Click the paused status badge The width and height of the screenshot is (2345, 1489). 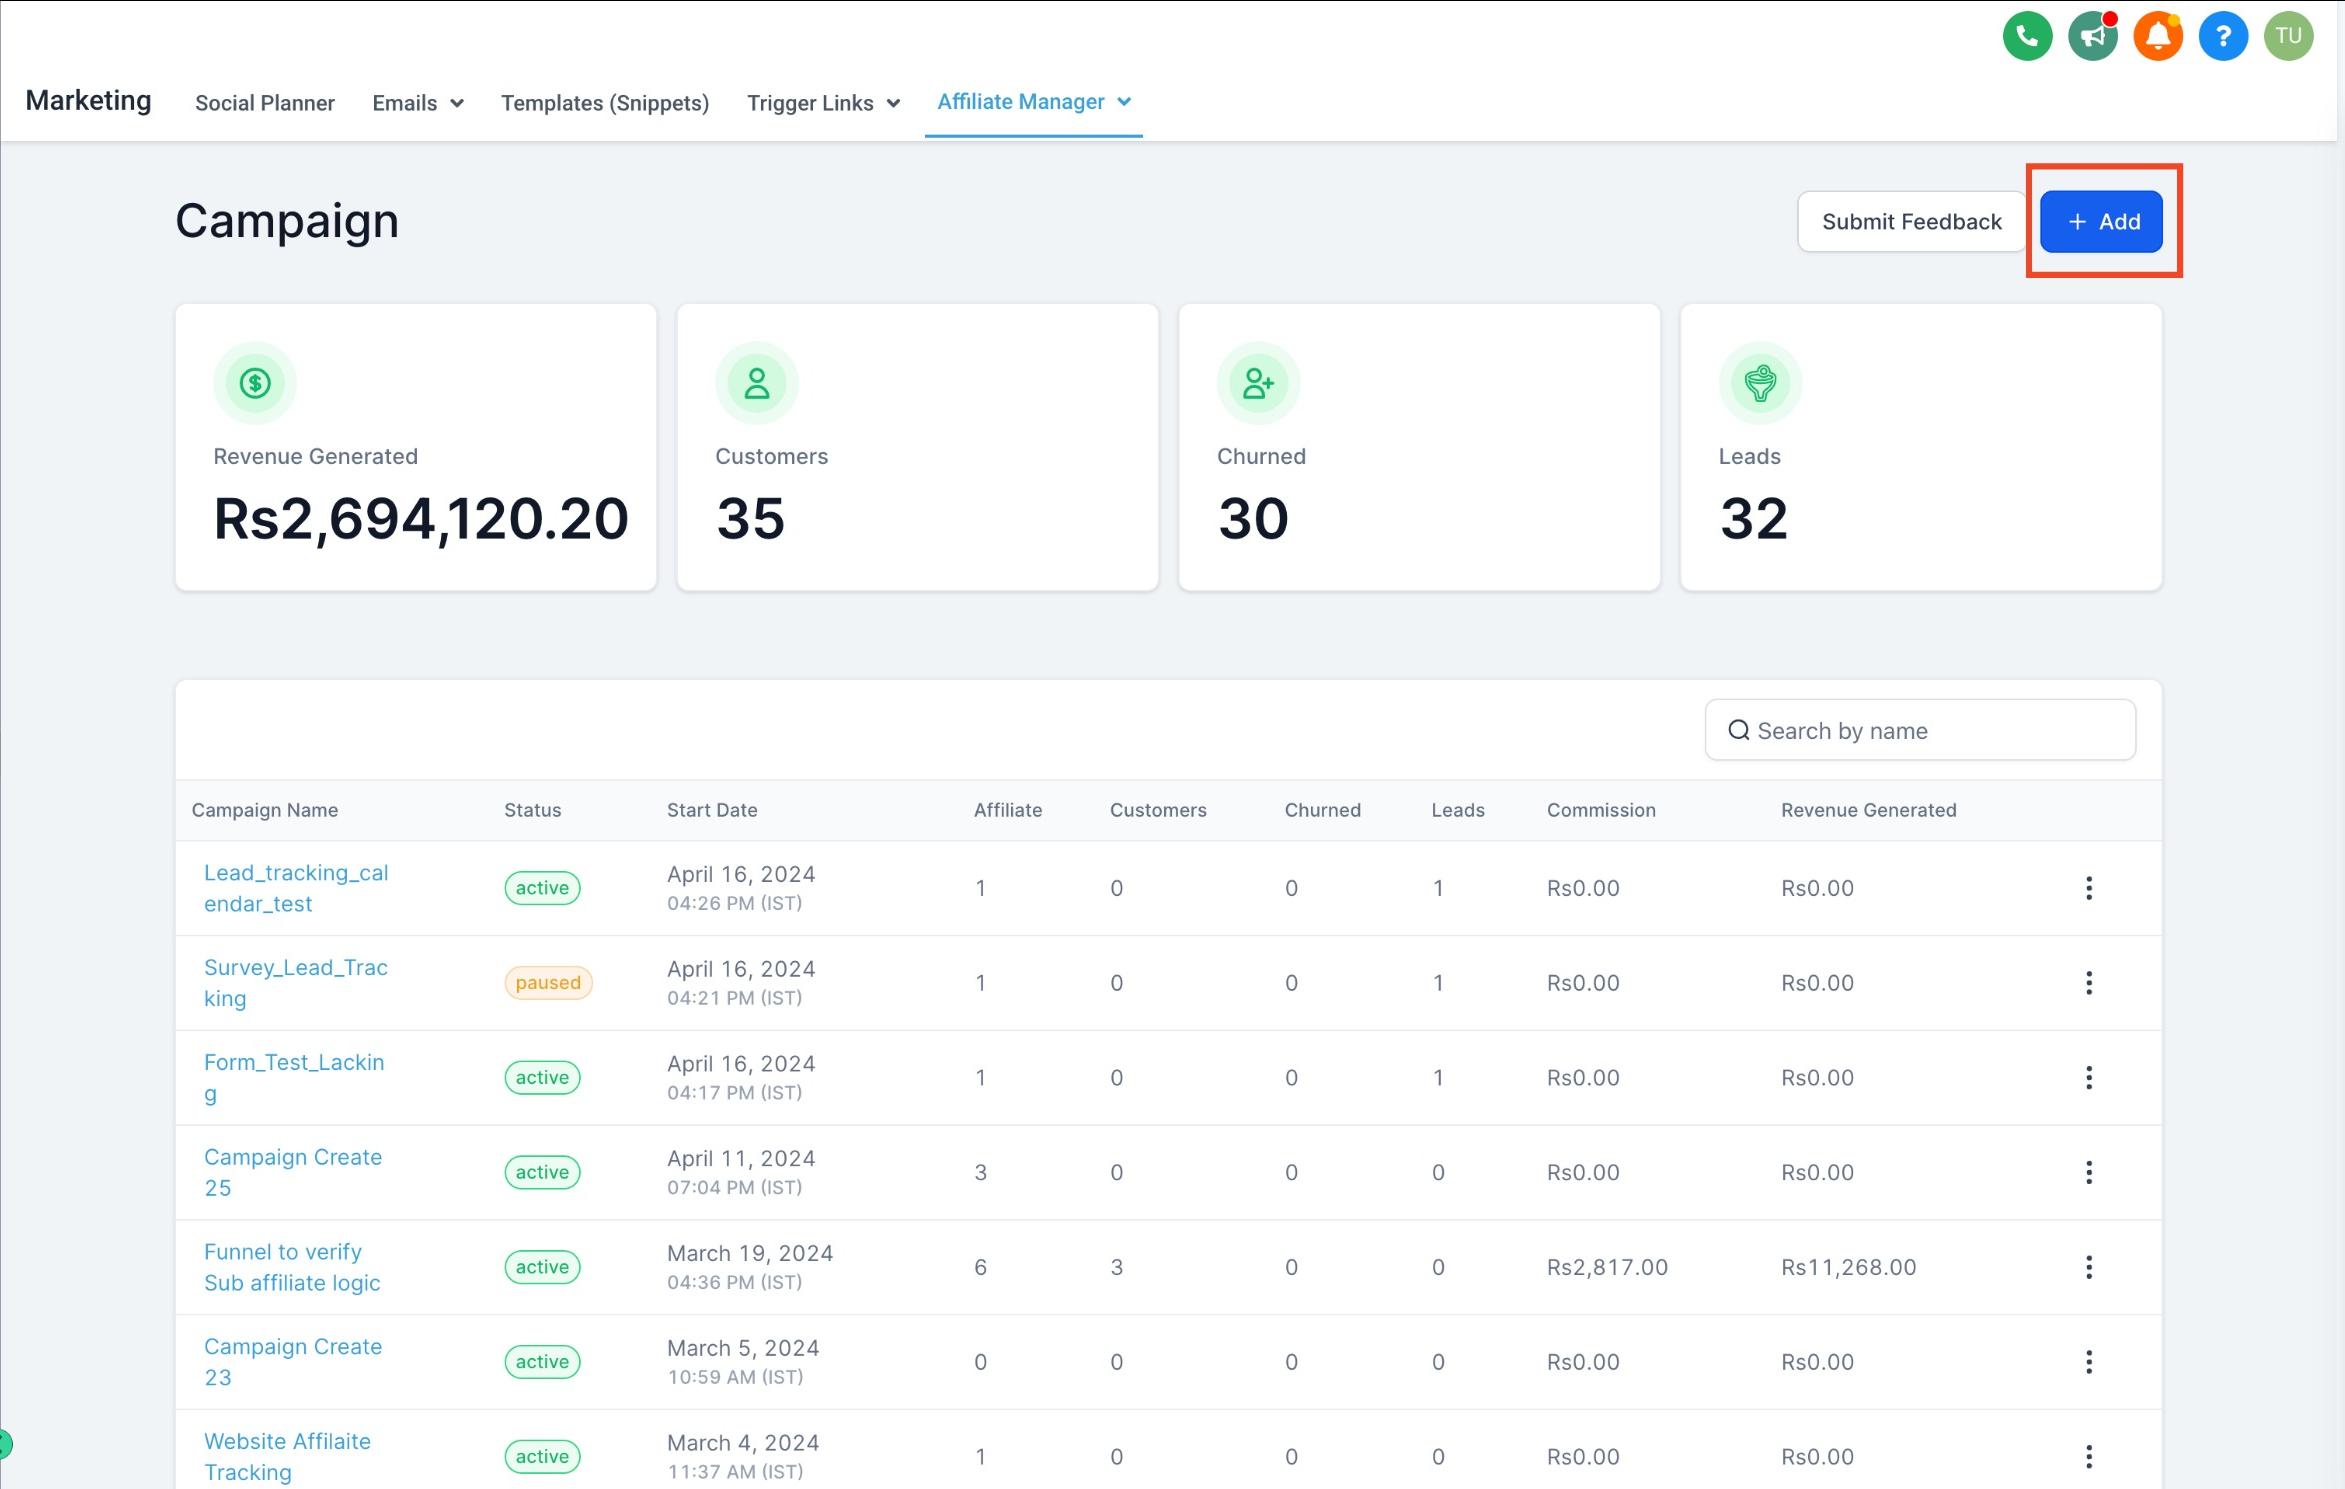coord(548,983)
